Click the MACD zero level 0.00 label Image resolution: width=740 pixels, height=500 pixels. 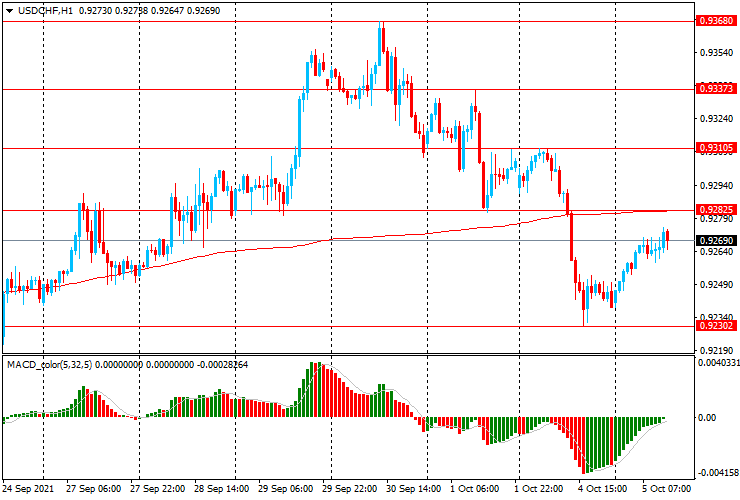(x=707, y=418)
